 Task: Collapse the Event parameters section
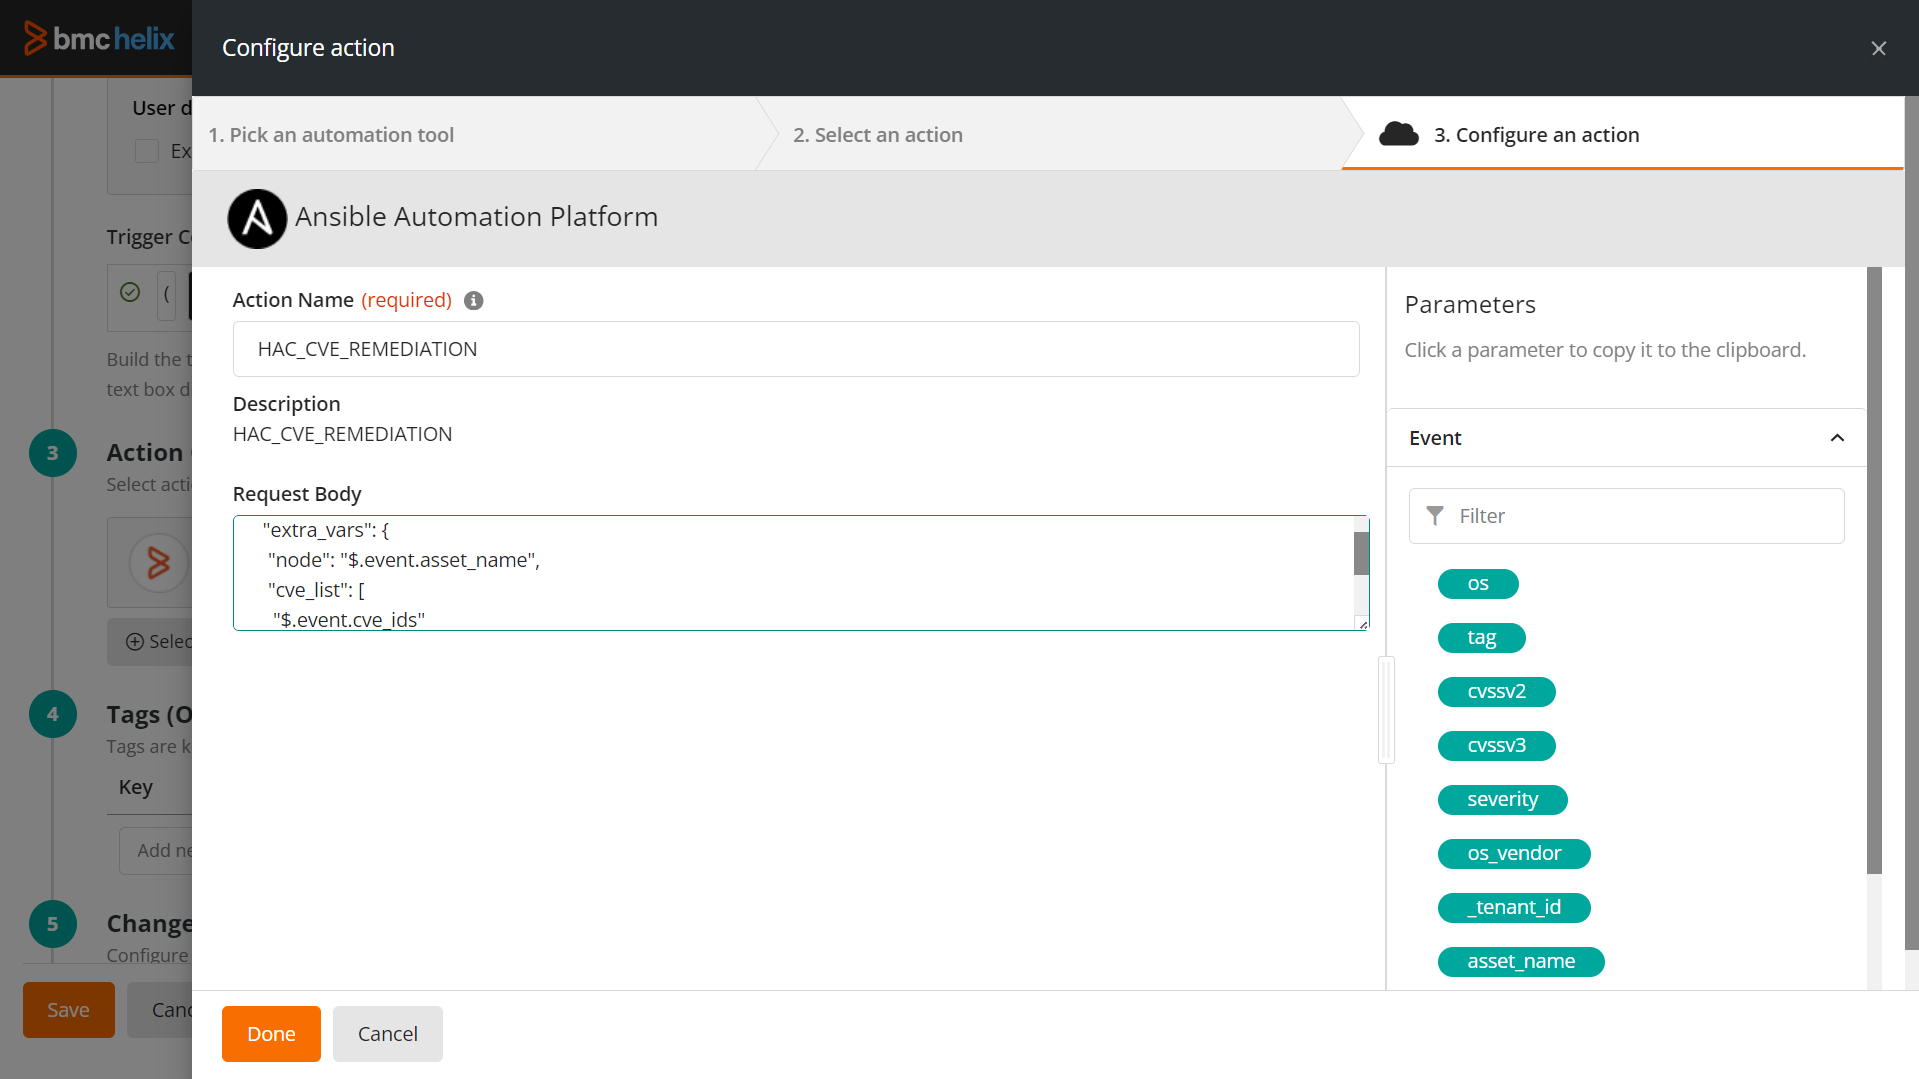click(x=1837, y=438)
